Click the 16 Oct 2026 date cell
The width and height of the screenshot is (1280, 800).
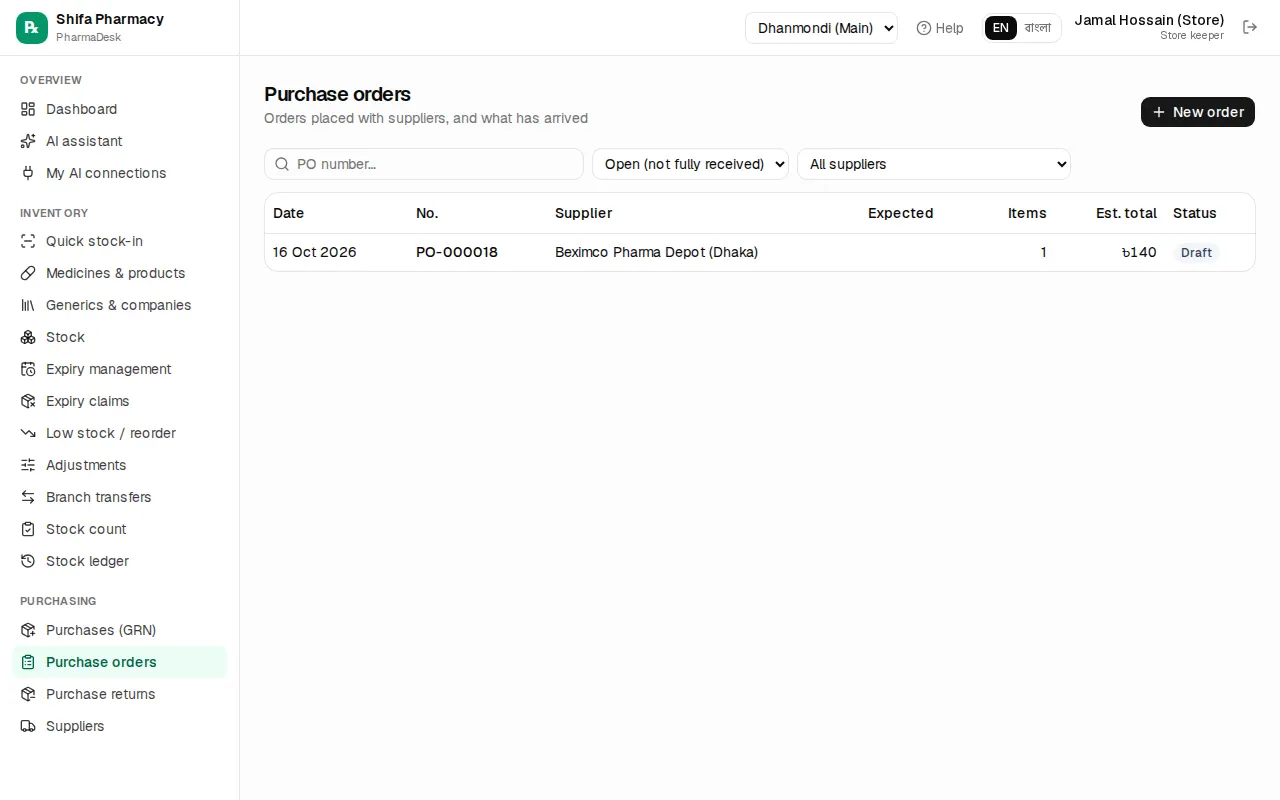pyautogui.click(x=315, y=252)
